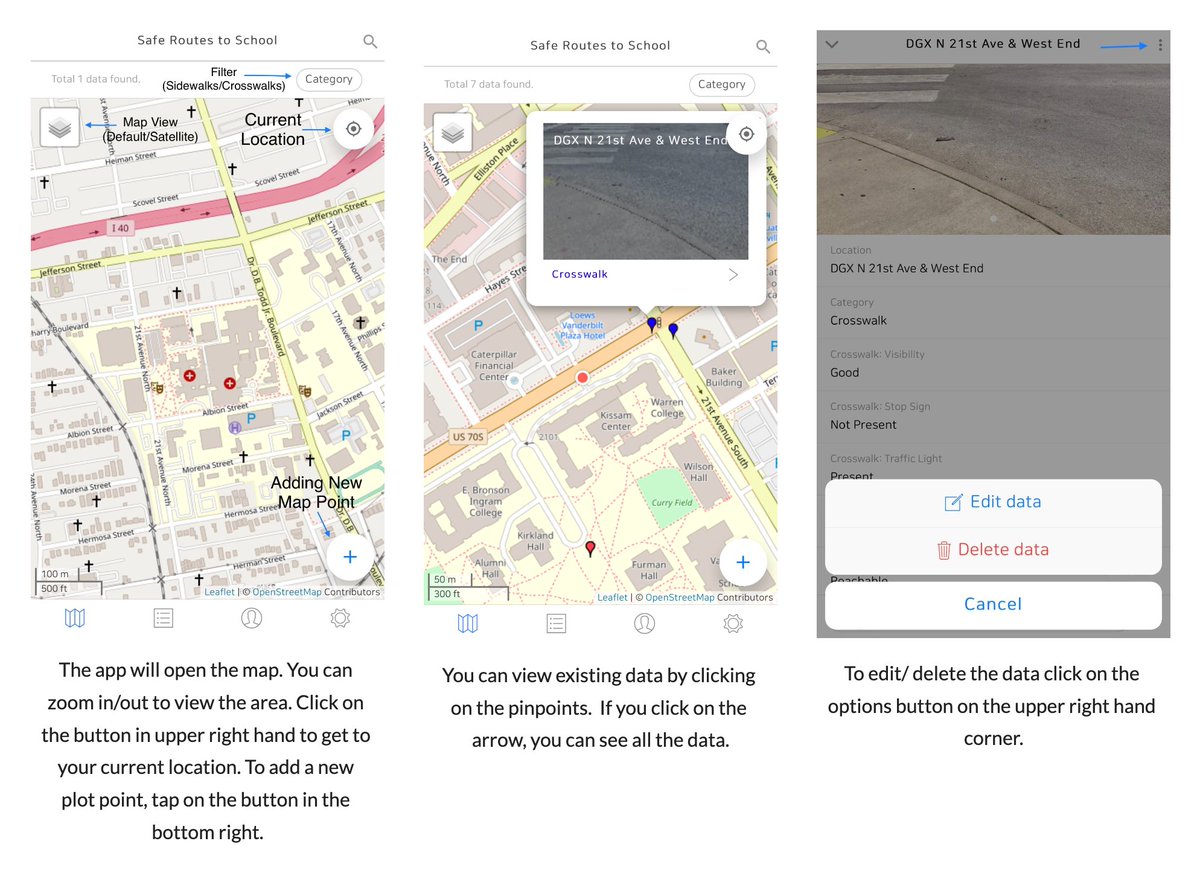Click Visibility value Good

(x=845, y=372)
